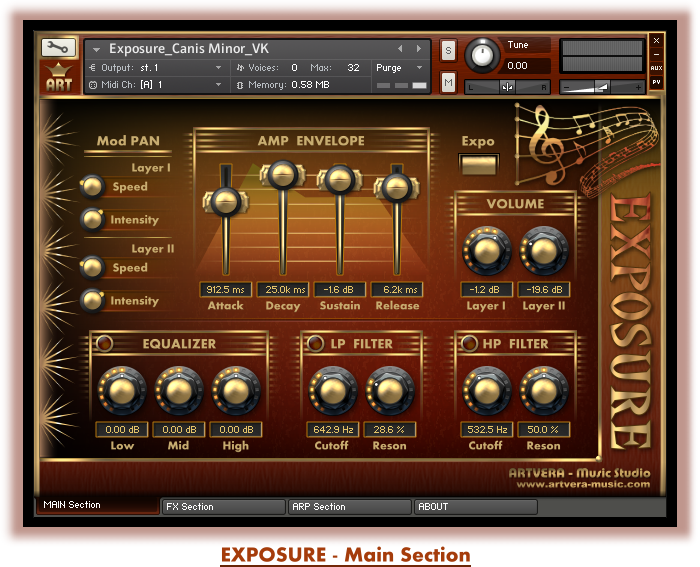
Task: Click the Layer I volume knob
Action: pyautogui.click(x=486, y=252)
